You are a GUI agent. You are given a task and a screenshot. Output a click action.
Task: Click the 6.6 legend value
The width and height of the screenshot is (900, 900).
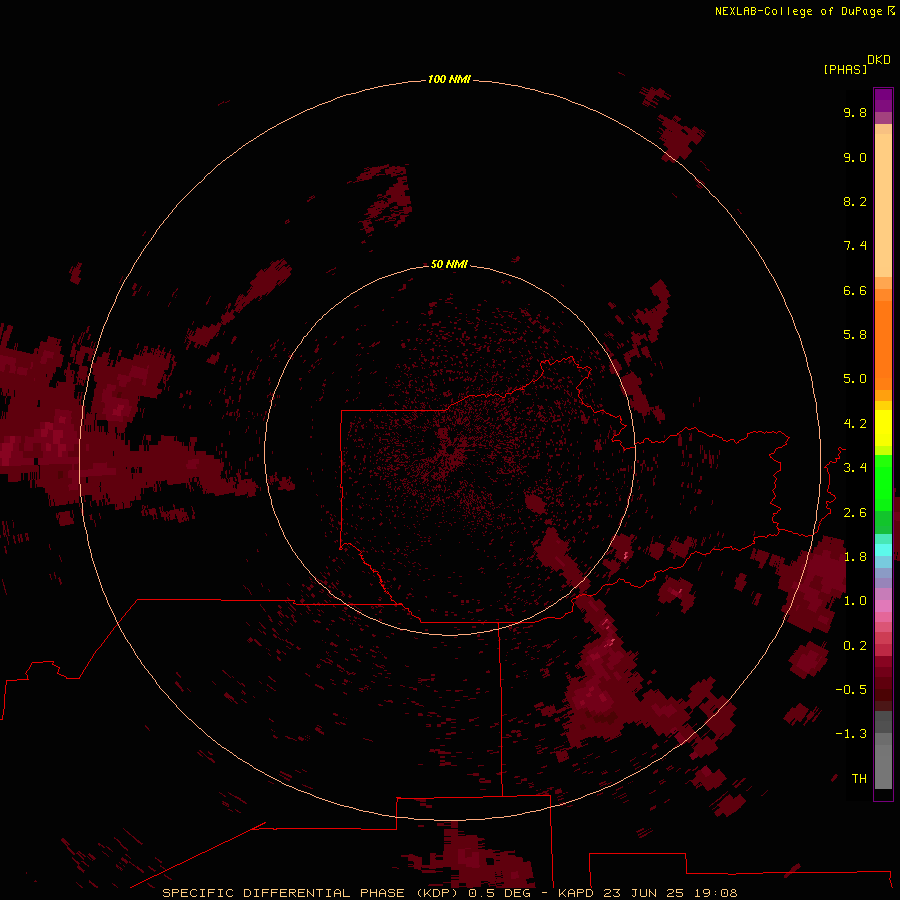pos(855,290)
